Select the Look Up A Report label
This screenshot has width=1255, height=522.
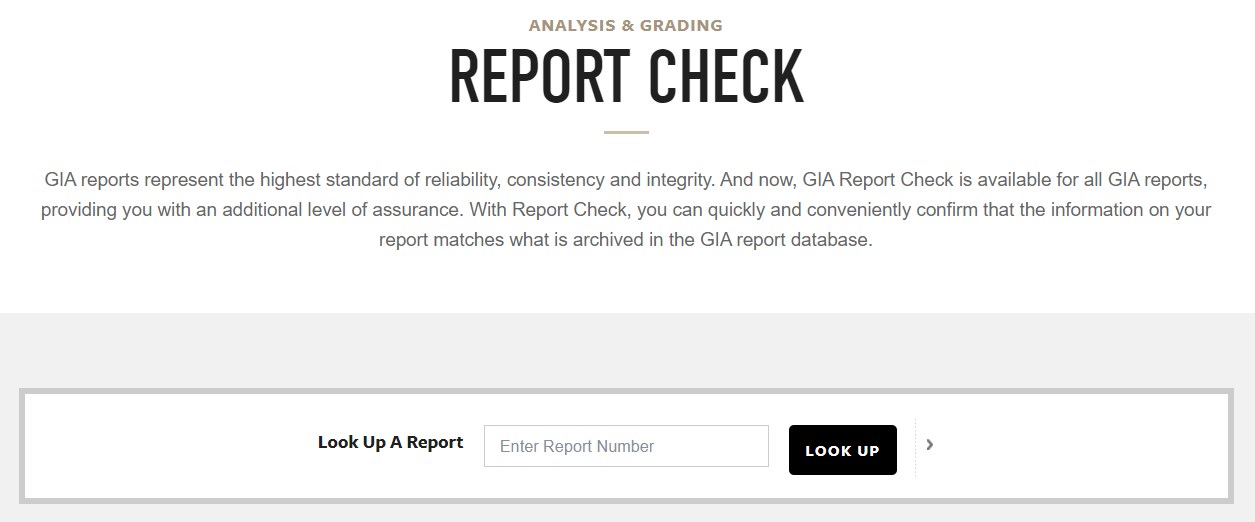pos(391,442)
